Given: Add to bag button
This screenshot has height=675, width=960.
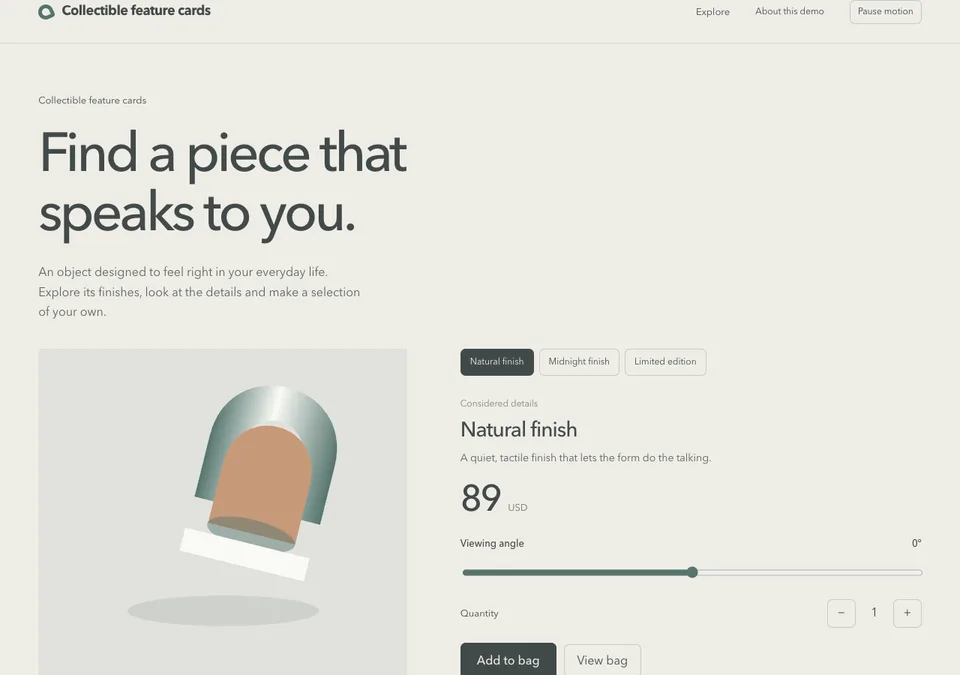Looking at the screenshot, I should click(x=508, y=660).
